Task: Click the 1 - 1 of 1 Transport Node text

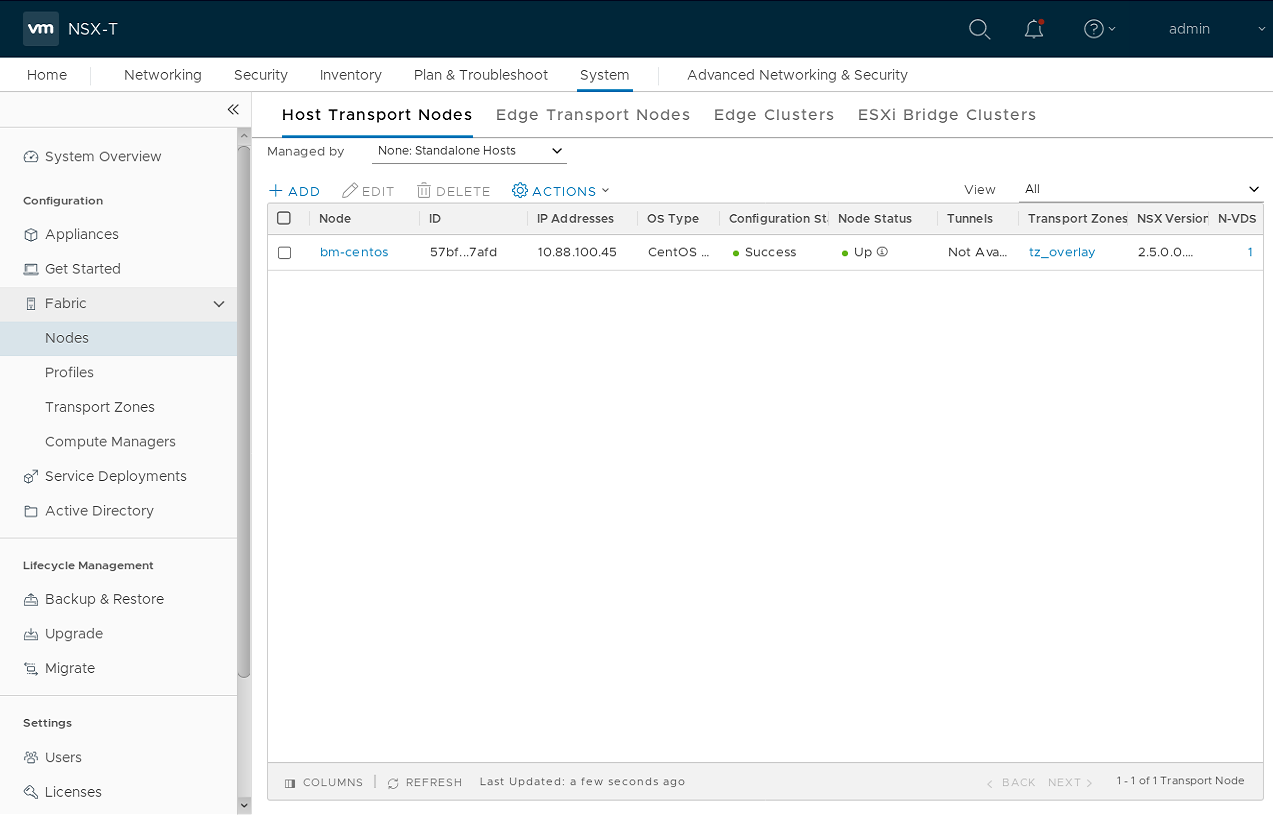Action: coord(1180,781)
